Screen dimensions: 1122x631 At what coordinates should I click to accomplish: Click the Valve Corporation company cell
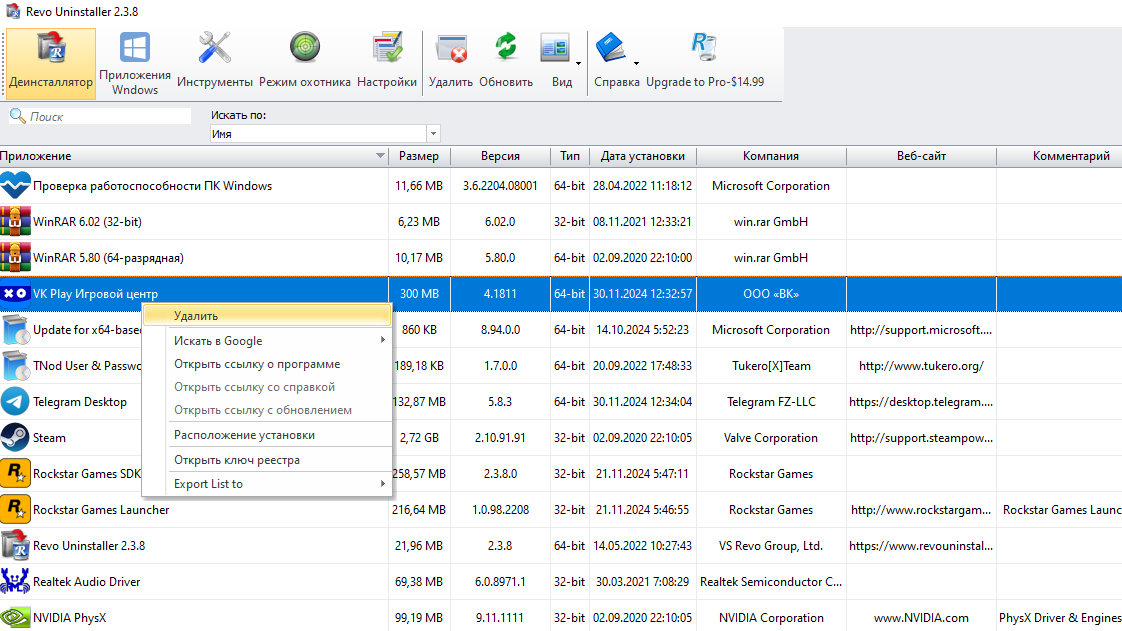point(771,438)
